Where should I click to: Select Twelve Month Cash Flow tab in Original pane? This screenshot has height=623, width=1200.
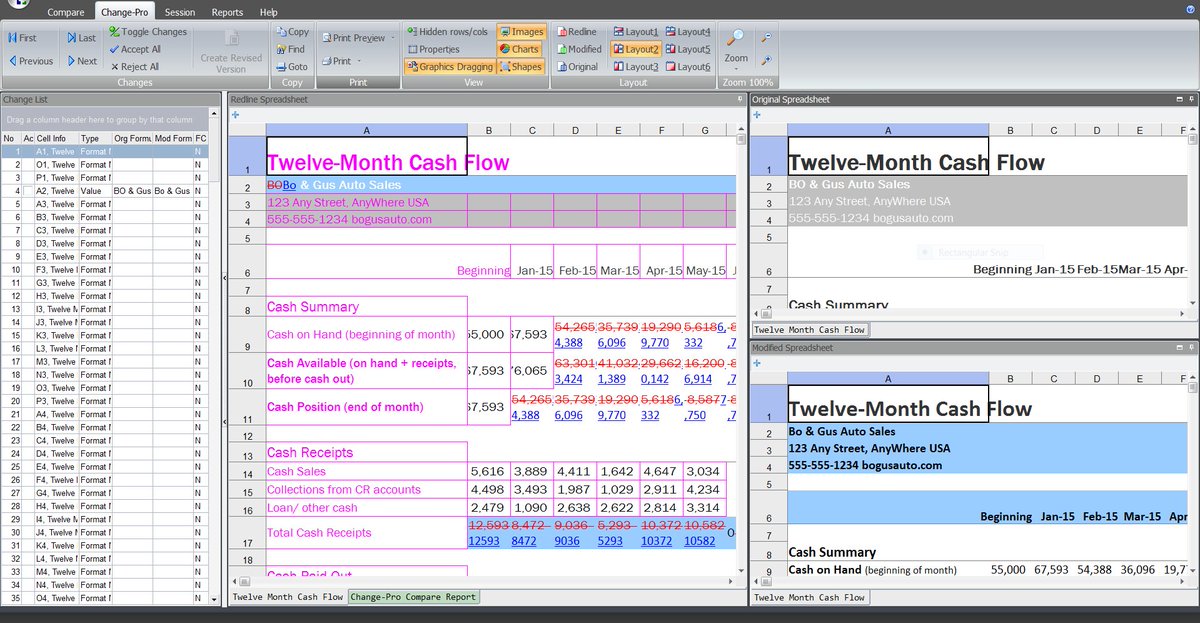coord(809,329)
